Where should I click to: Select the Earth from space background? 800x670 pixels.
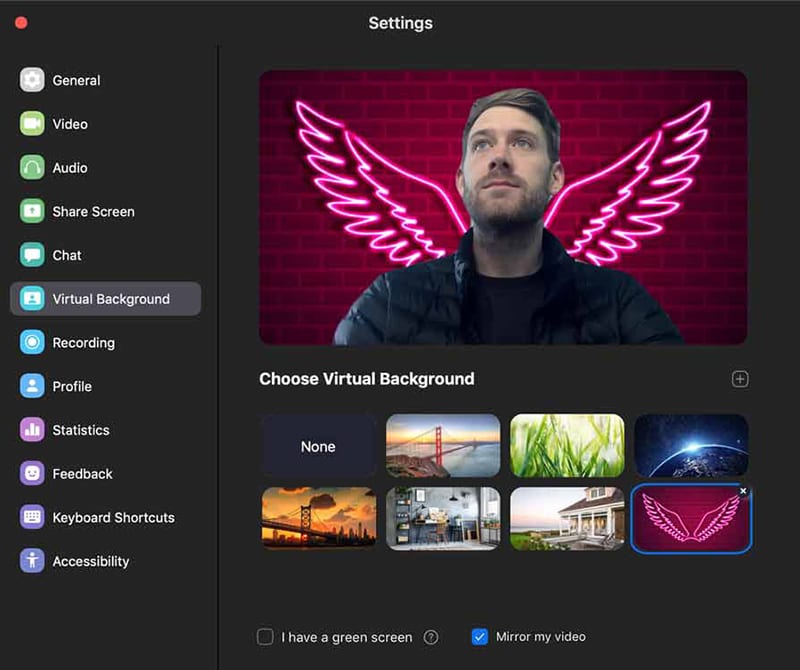(x=691, y=446)
